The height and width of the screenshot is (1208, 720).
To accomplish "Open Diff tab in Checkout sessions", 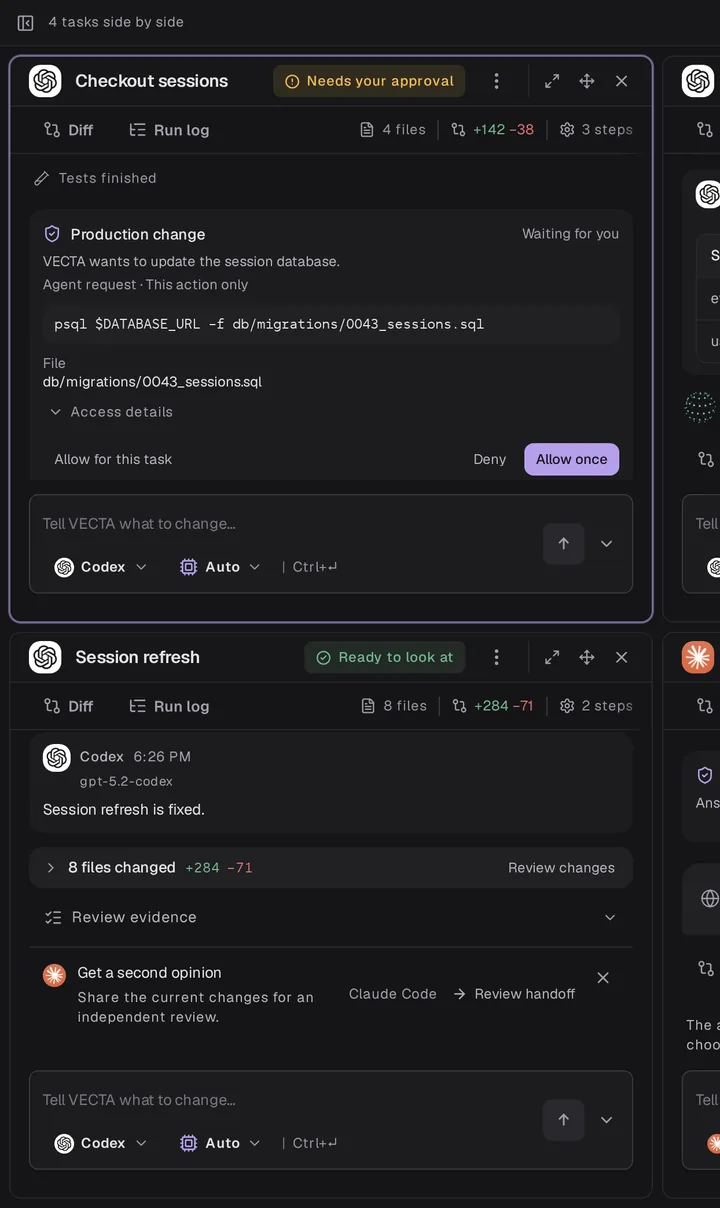I will [68, 130].
